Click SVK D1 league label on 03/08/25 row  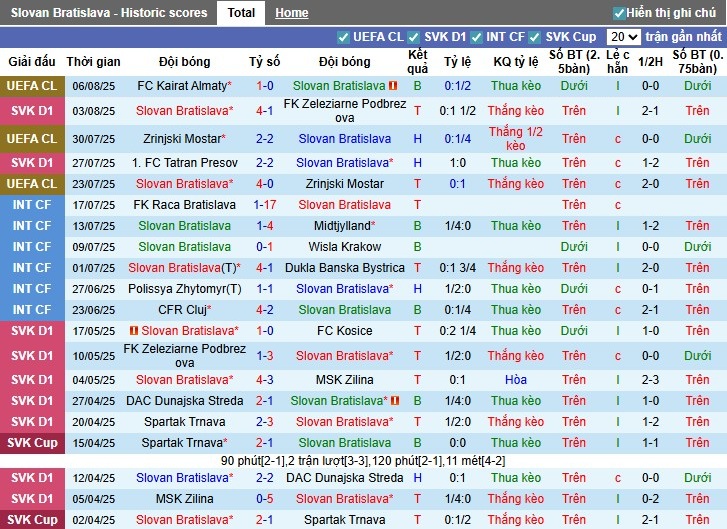(x=32, y=111)
